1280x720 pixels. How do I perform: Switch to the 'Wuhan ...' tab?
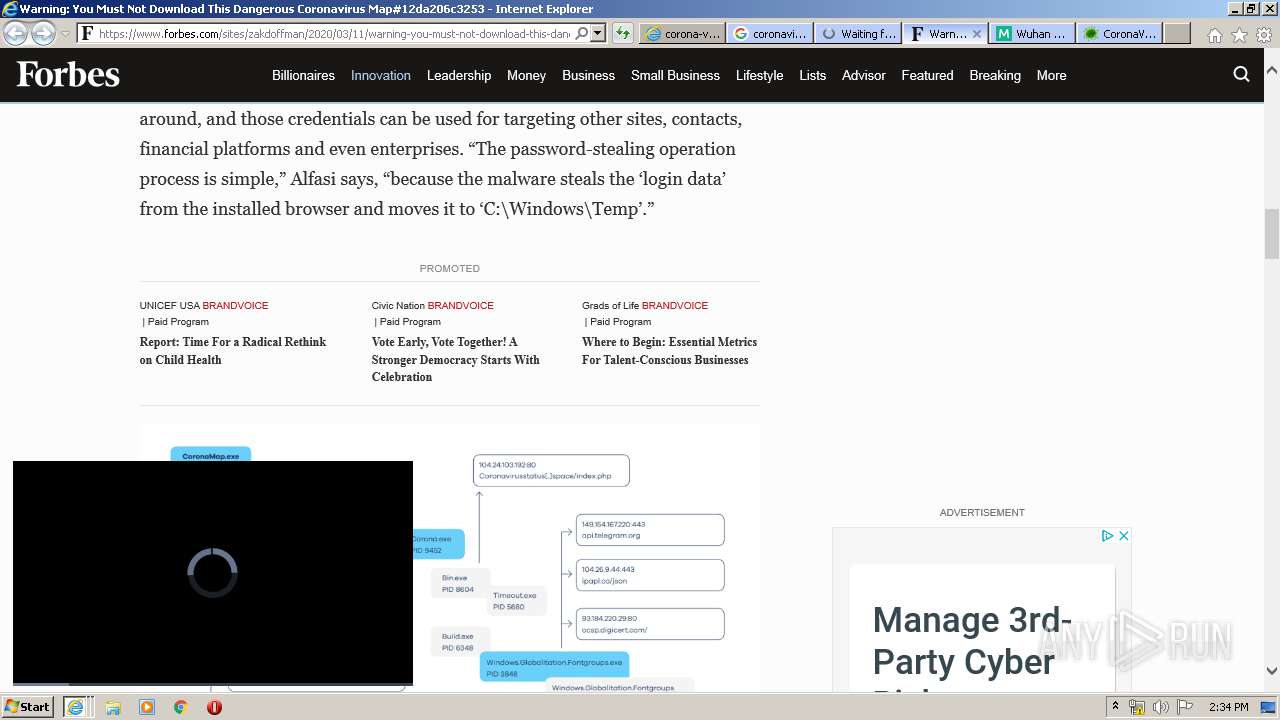click(x=1032, y=33)
